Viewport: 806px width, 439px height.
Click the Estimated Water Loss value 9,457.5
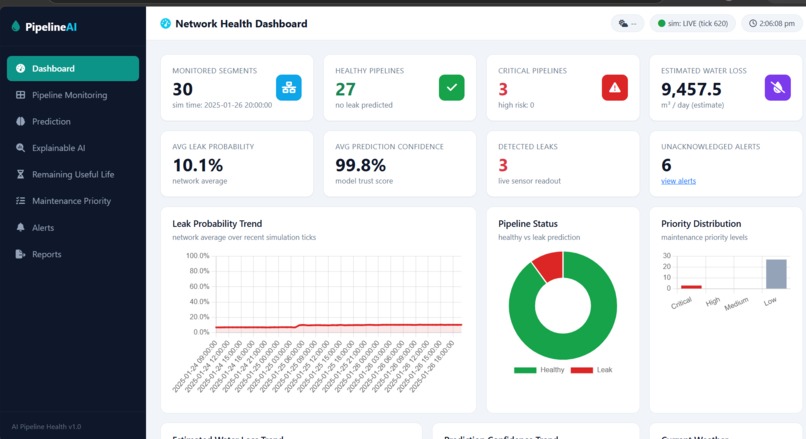[691, 89]
